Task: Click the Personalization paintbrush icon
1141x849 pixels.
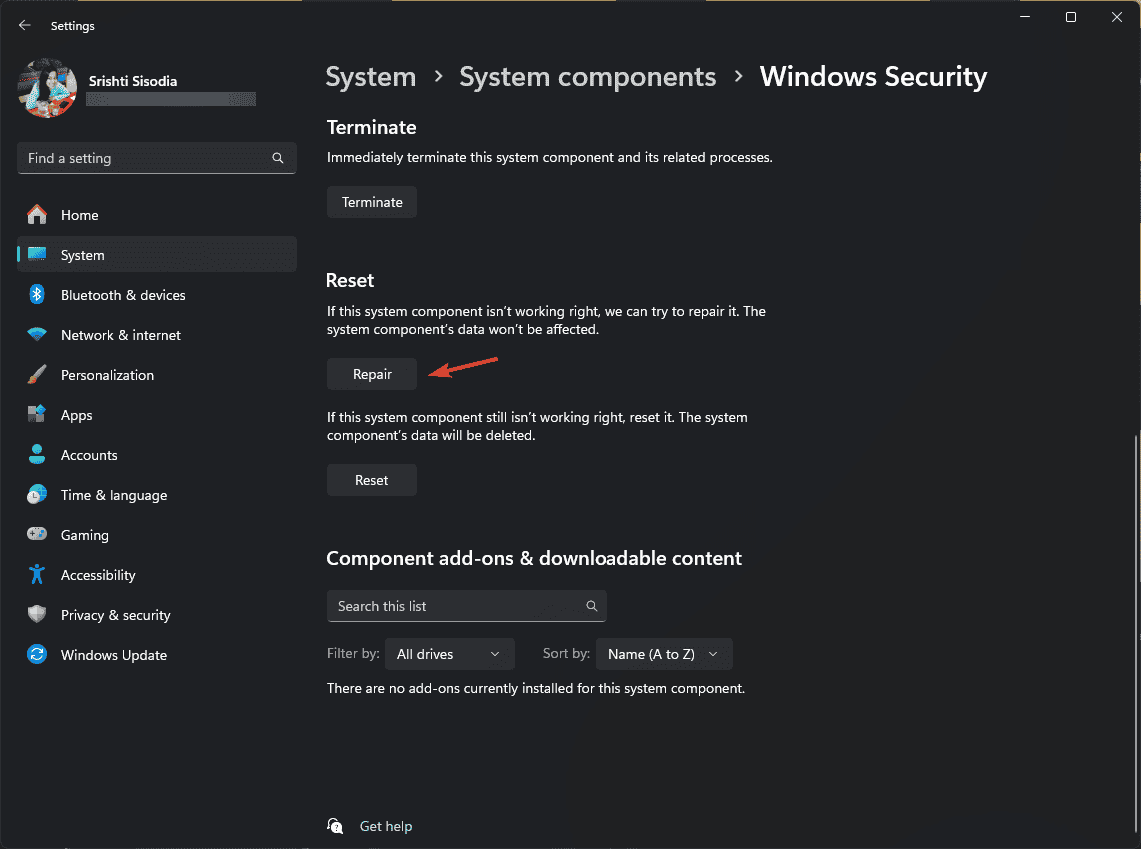Action: coord(37,375)
